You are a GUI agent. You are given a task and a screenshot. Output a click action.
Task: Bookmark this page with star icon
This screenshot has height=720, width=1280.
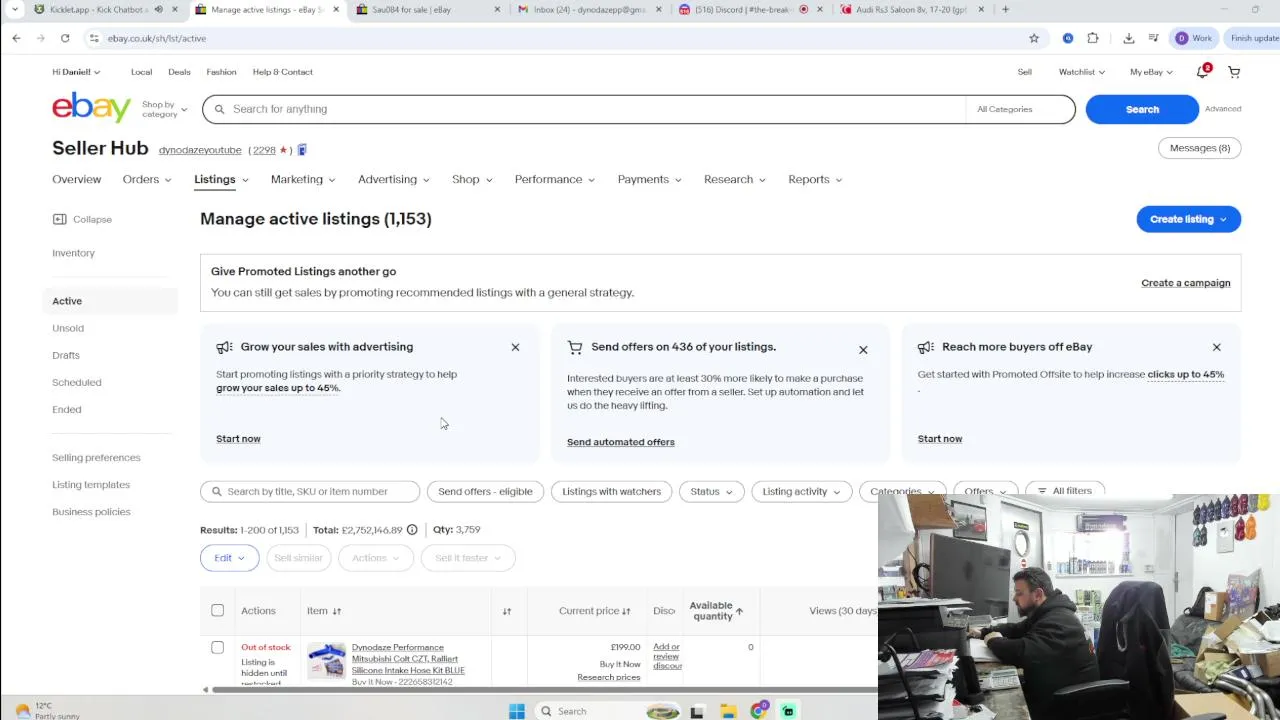tap(1034, 38)
